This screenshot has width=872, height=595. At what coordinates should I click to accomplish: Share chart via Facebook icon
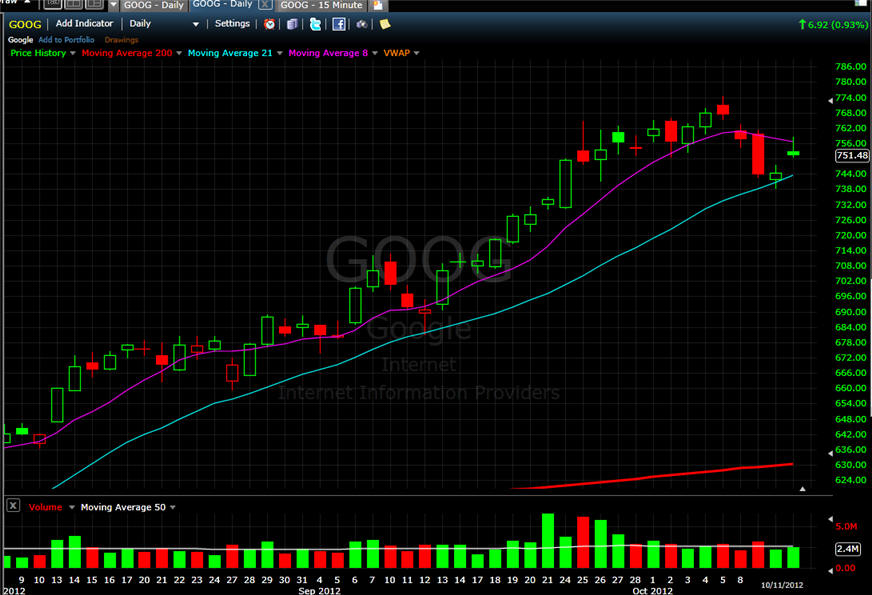(338, 24)
